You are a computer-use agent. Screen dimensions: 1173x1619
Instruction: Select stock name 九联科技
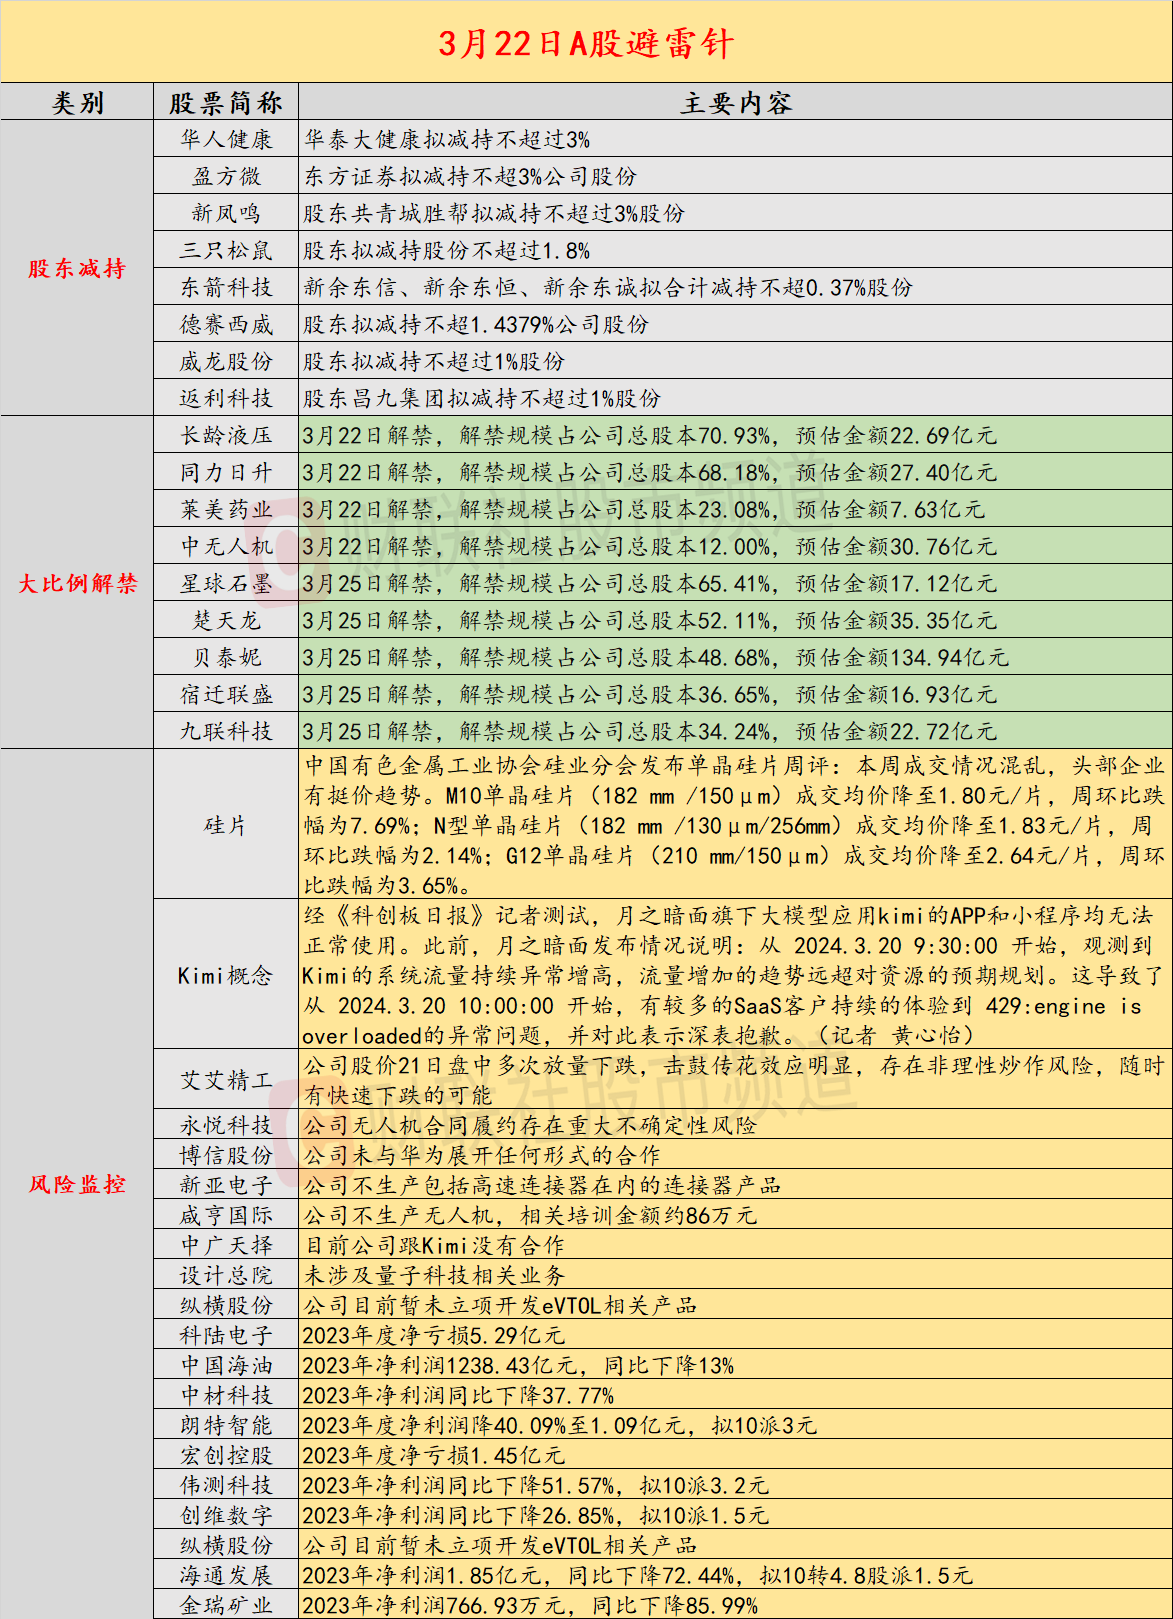tap(226, 731)
